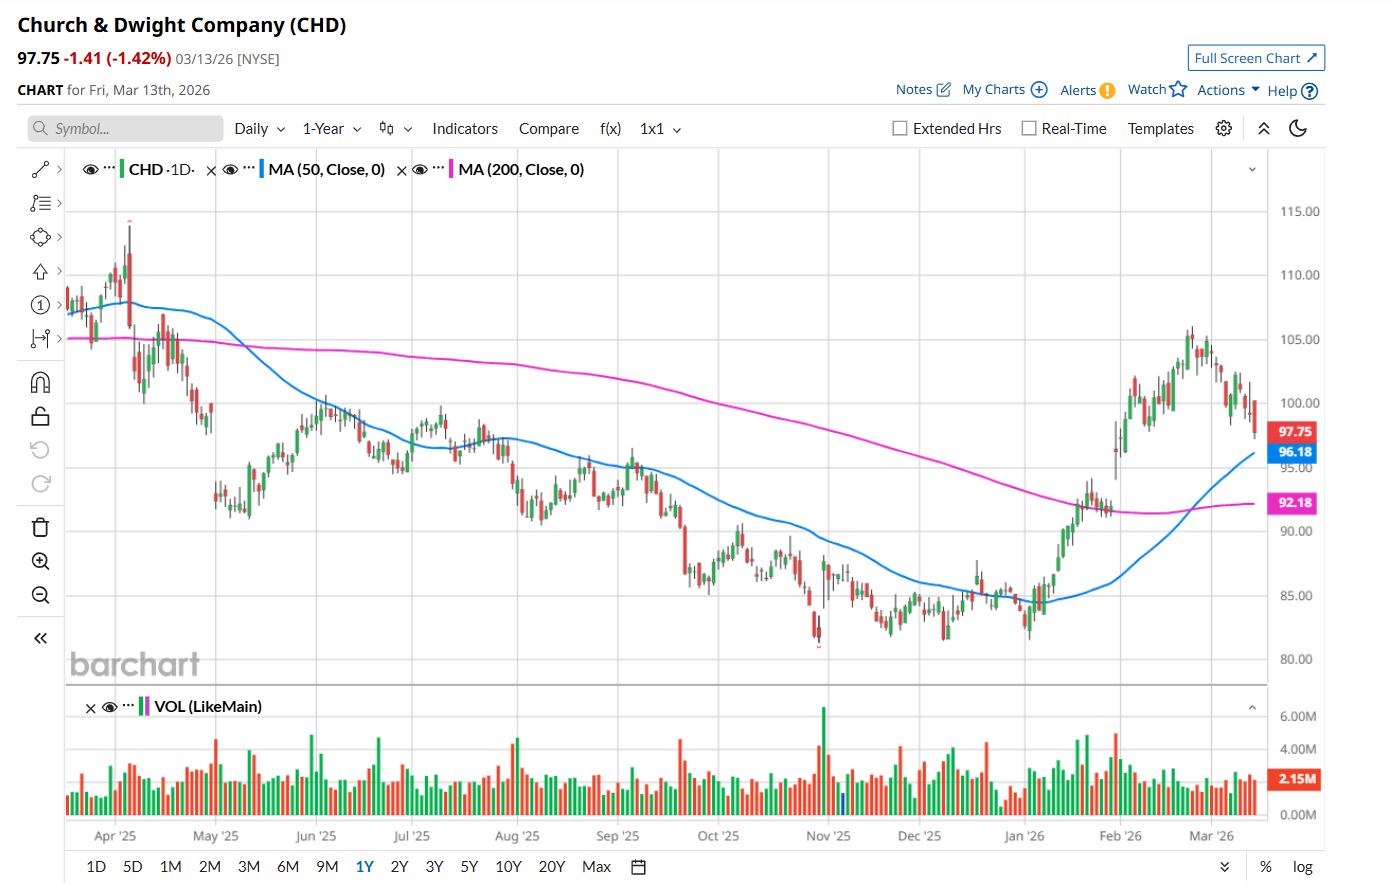1390x896 pixels.
Task: Click the magnet snap tool icon
Action: point(40,383)
